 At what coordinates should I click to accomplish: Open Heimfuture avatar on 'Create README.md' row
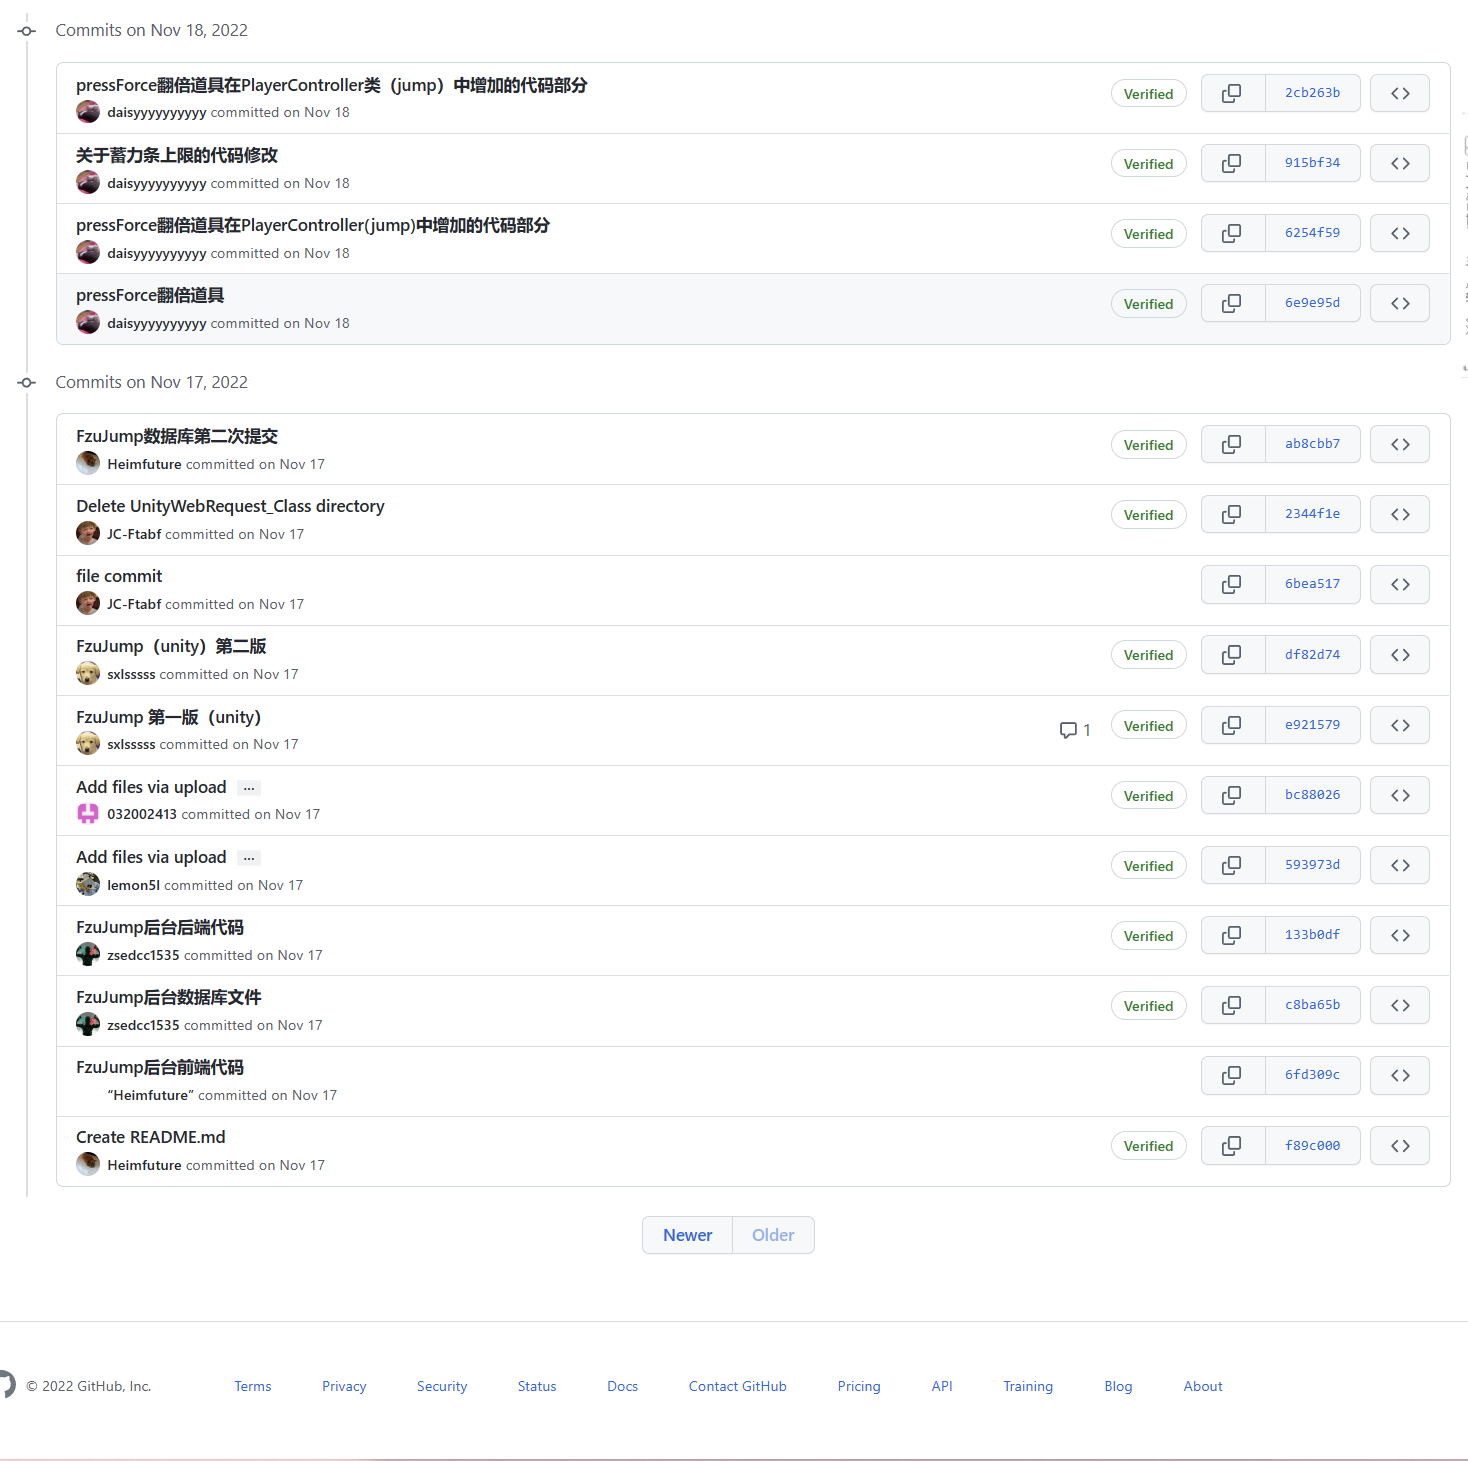point(88,1164)
